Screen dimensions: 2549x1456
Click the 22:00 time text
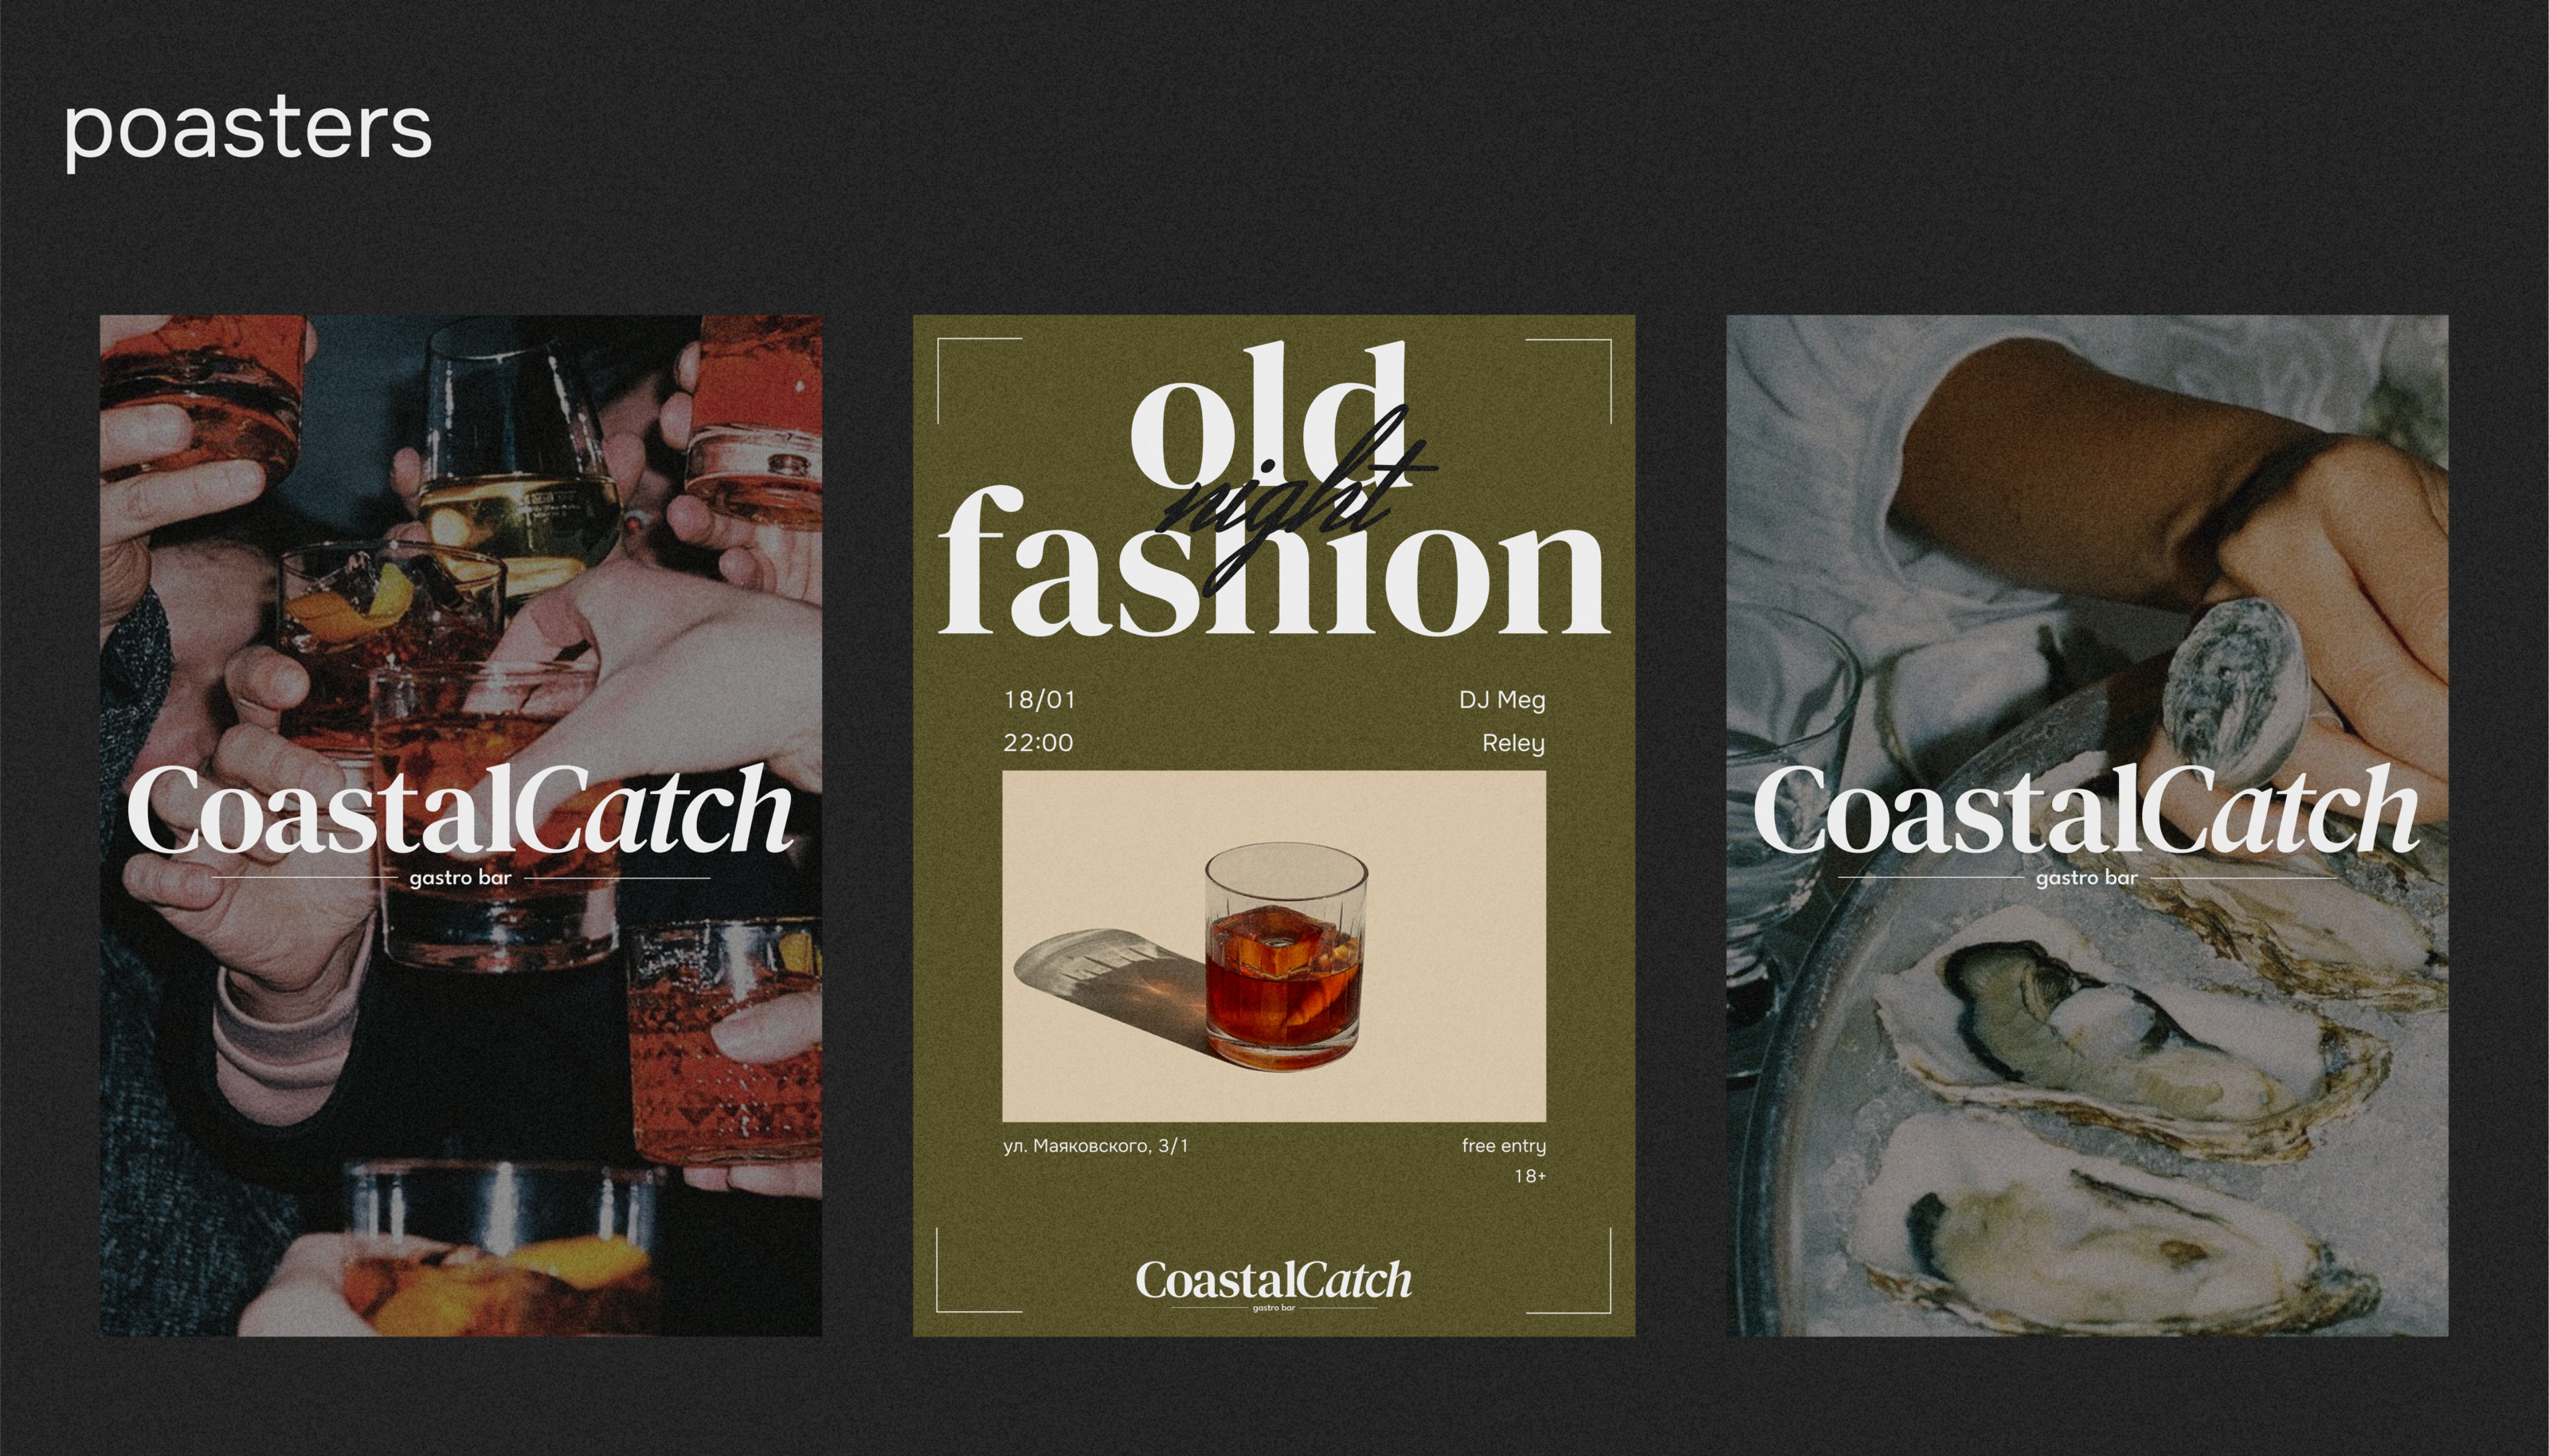point(1038,742)
